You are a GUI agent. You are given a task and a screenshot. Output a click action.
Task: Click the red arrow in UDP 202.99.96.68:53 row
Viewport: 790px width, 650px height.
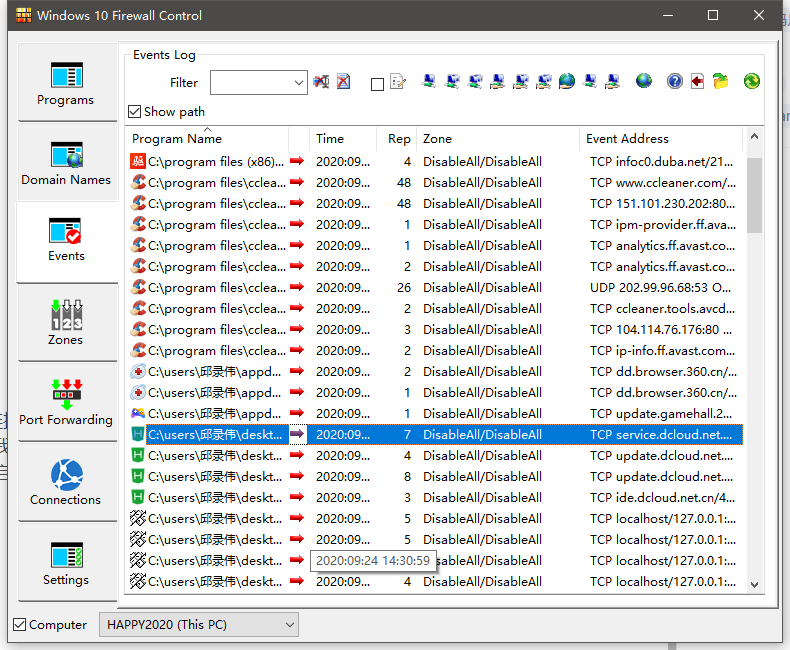point(297,287)
